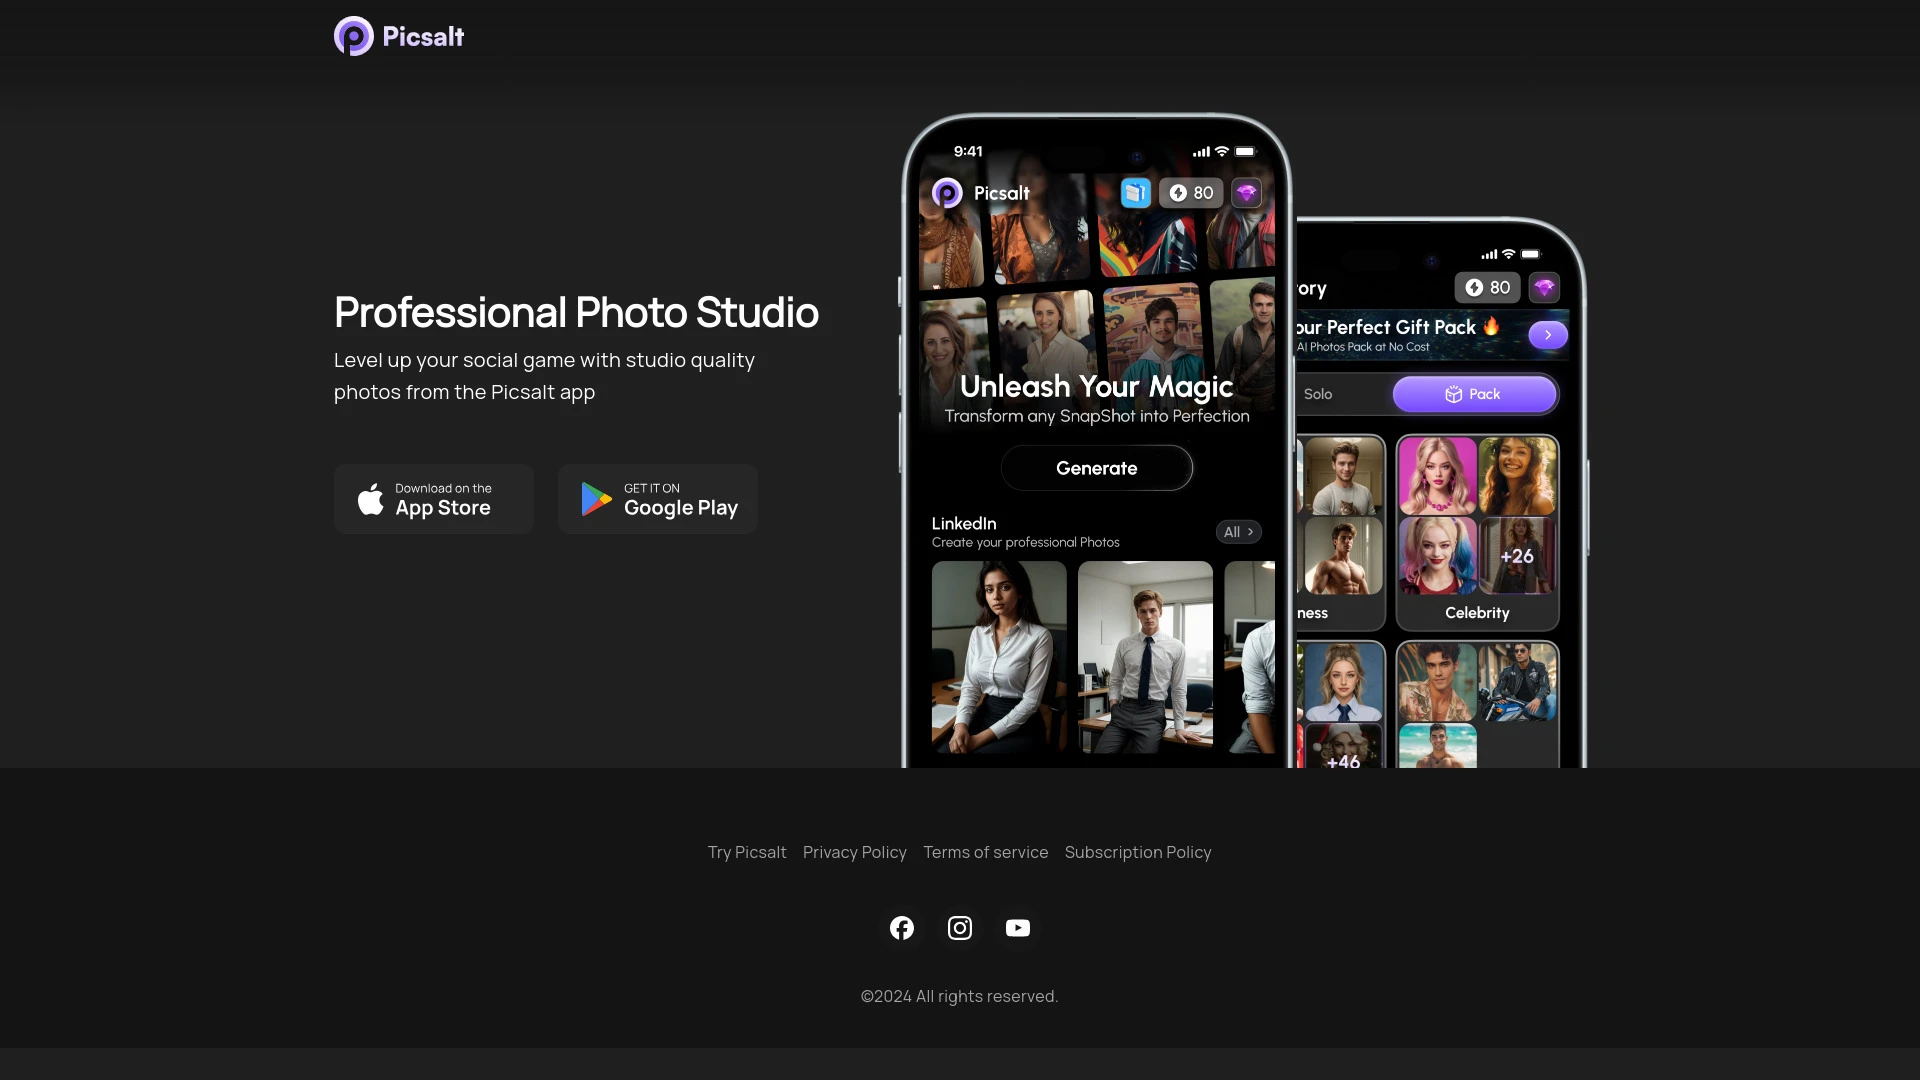Select the Pack toggle option
The height and width of the screenshot is (1080, 1920).
pyautogui.click(x=1474, y=394)
